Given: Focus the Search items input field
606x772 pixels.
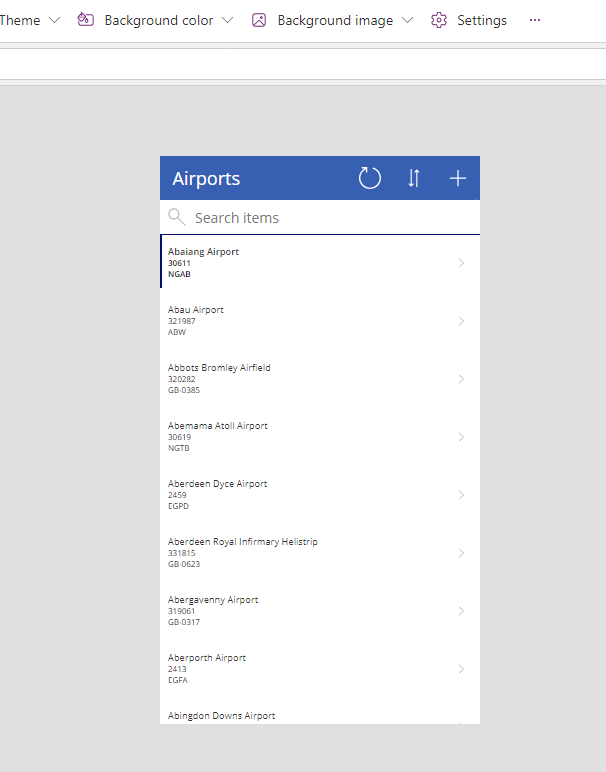Looking at the screenshot, I should click(320, 218).
